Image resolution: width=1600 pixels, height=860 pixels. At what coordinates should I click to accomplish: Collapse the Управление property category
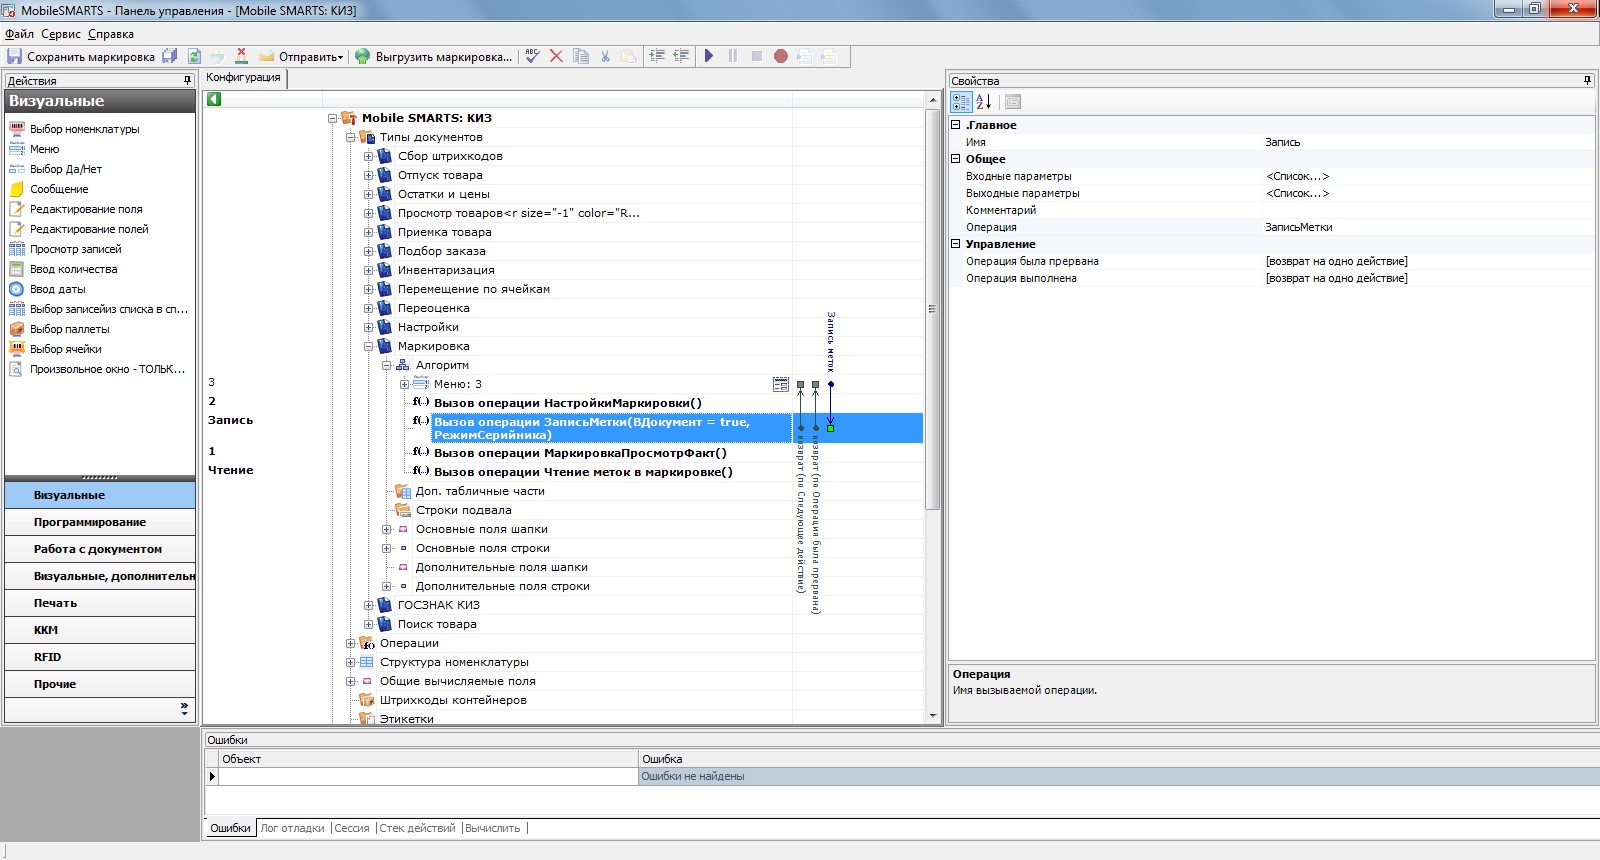pos(956,244)
